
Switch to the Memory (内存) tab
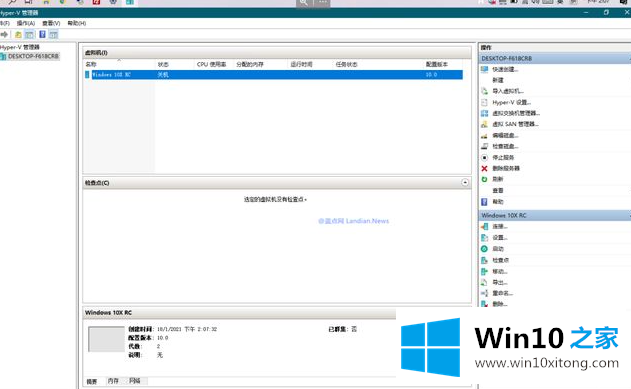pyautogui.click(x=113, y=381)
